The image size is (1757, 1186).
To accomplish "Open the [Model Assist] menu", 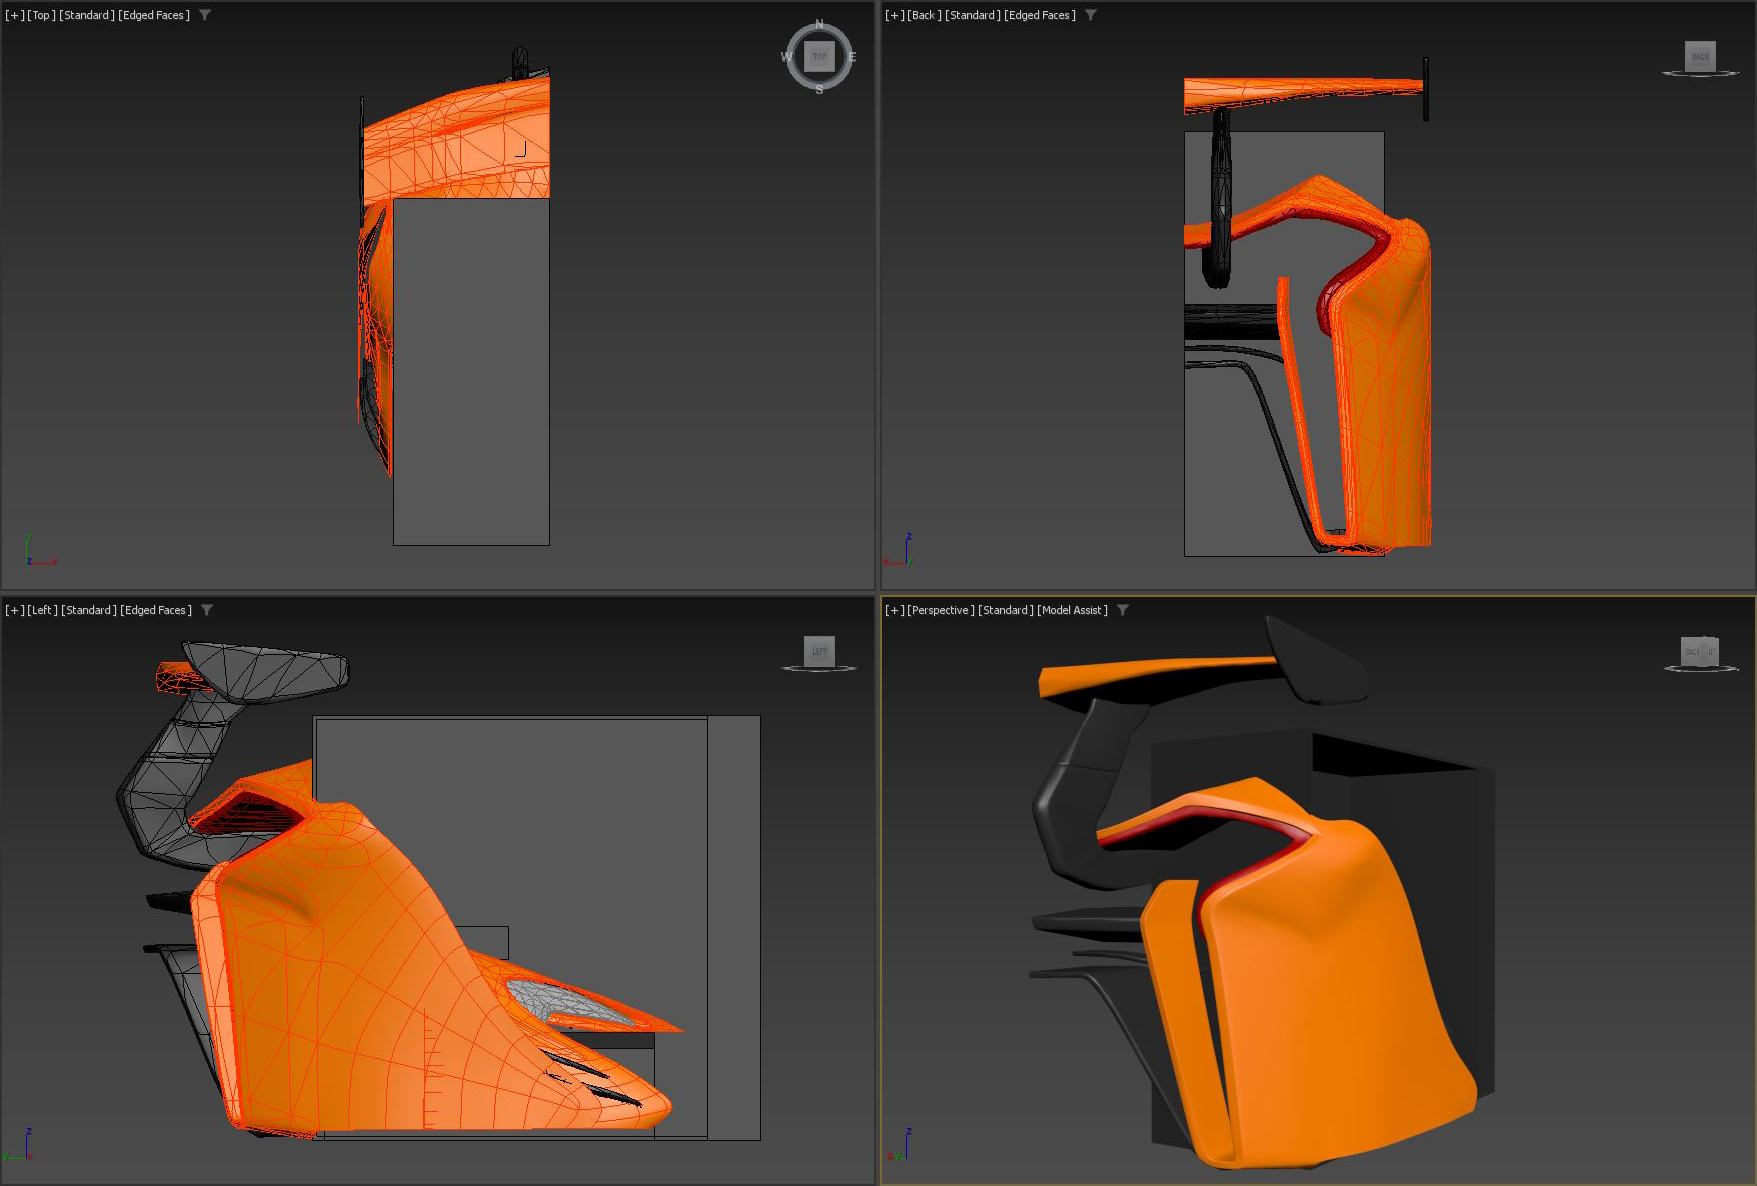I will point(1072,610).
